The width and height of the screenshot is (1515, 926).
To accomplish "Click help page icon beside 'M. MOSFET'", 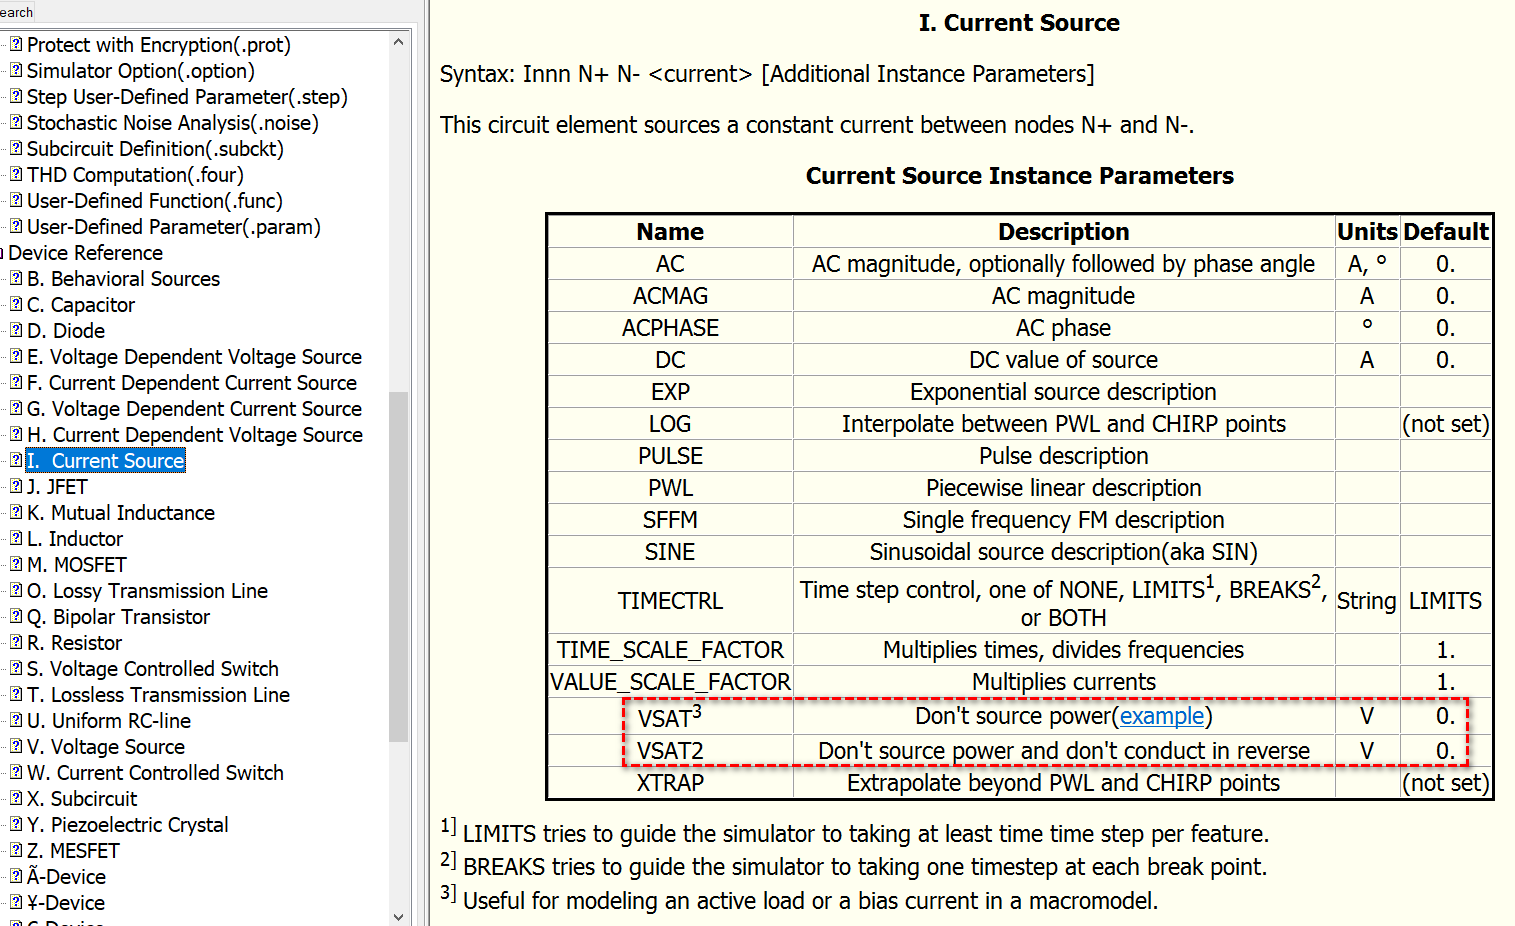I will [16, 564].
